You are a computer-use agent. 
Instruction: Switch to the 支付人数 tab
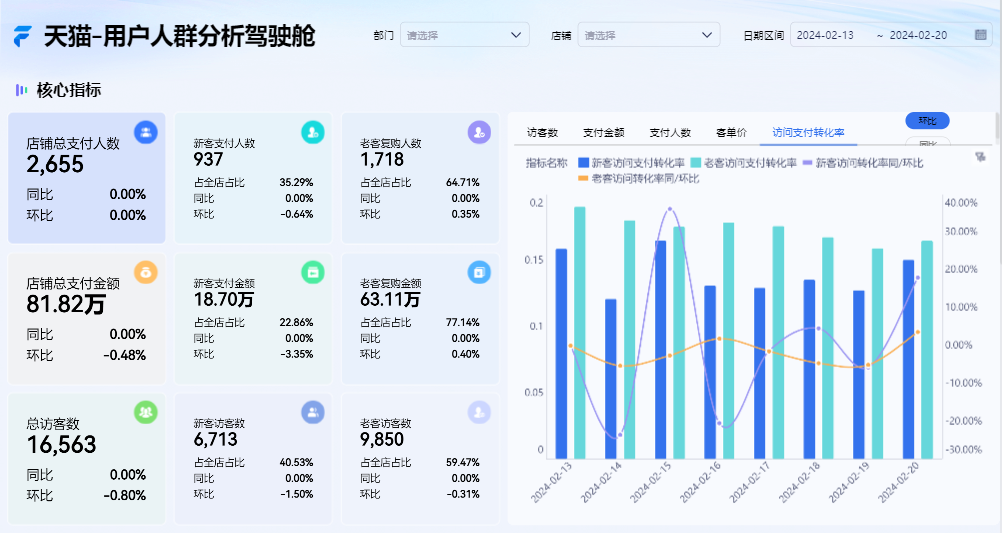pyautogui.click(x=670, y=132)
